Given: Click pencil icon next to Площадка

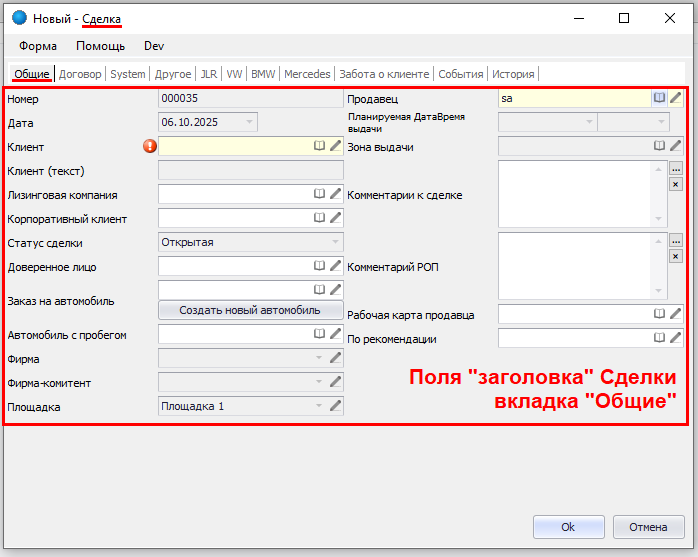Looking at the screenshot, I should [x=336, y=405].
